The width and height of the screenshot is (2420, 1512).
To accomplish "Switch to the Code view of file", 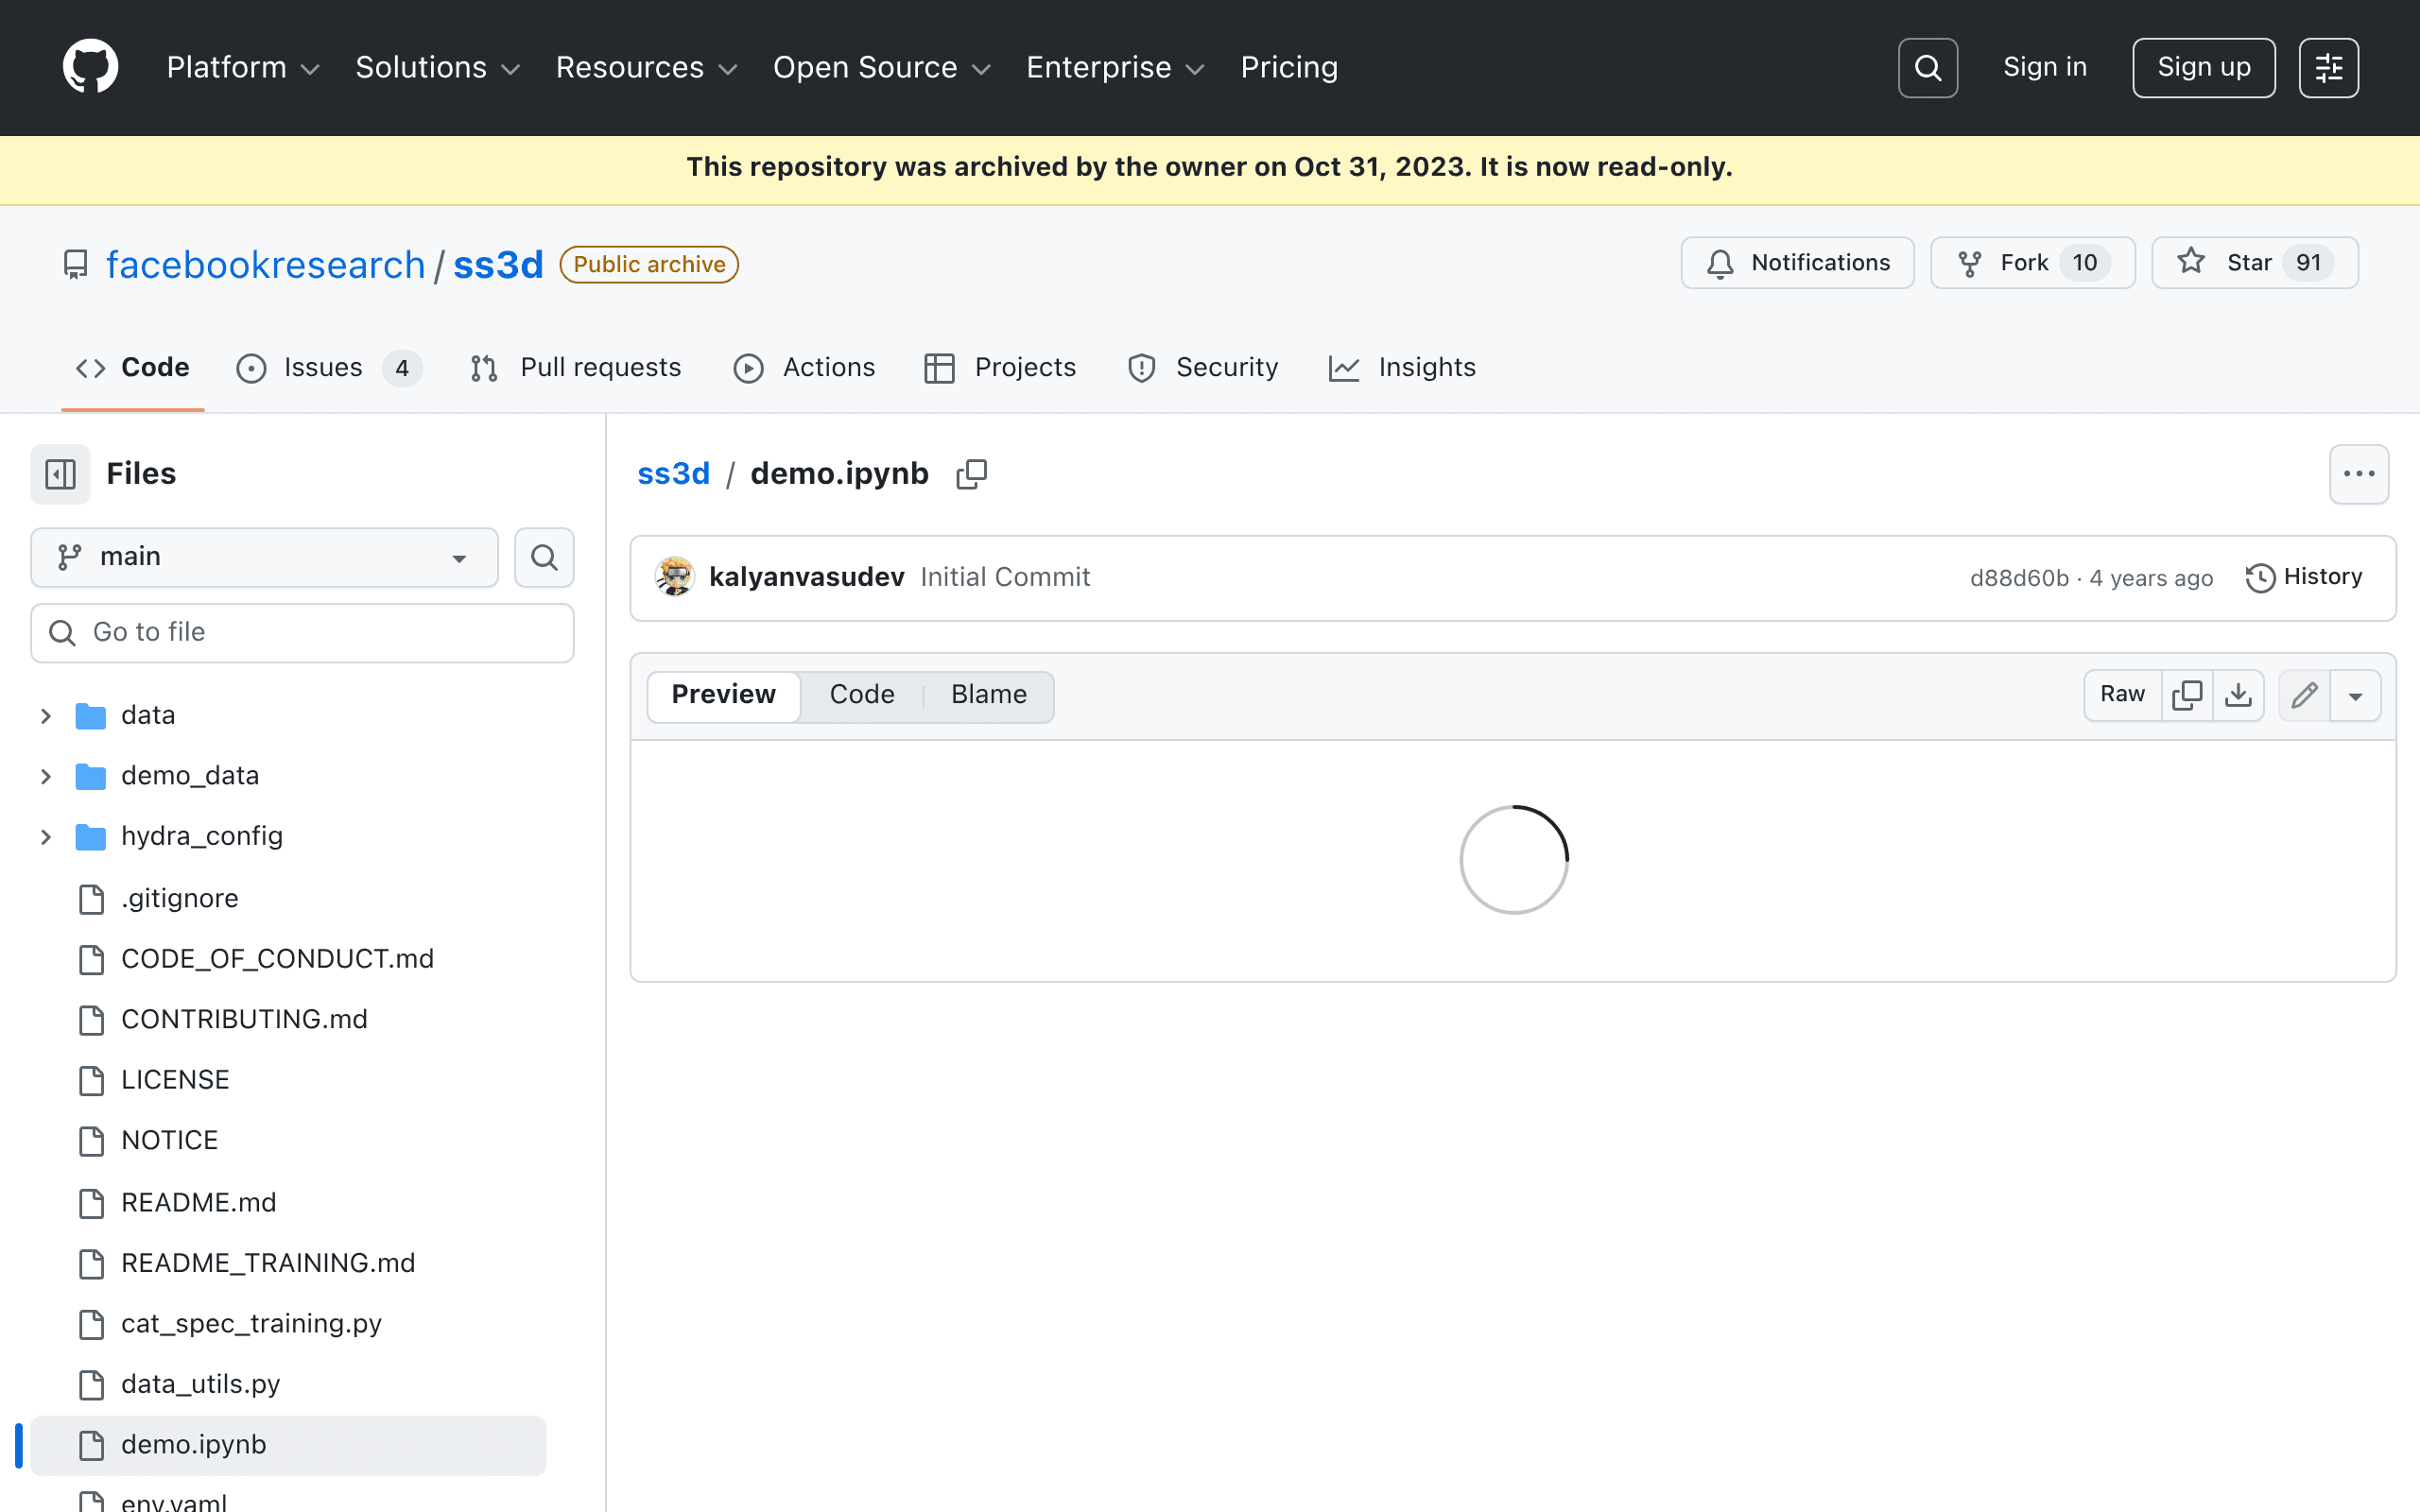I will click(x=862, y=695).
